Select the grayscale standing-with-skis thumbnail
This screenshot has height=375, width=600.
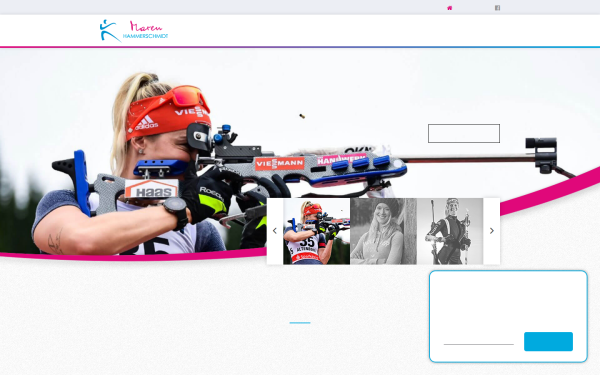(x=450, y=231)
